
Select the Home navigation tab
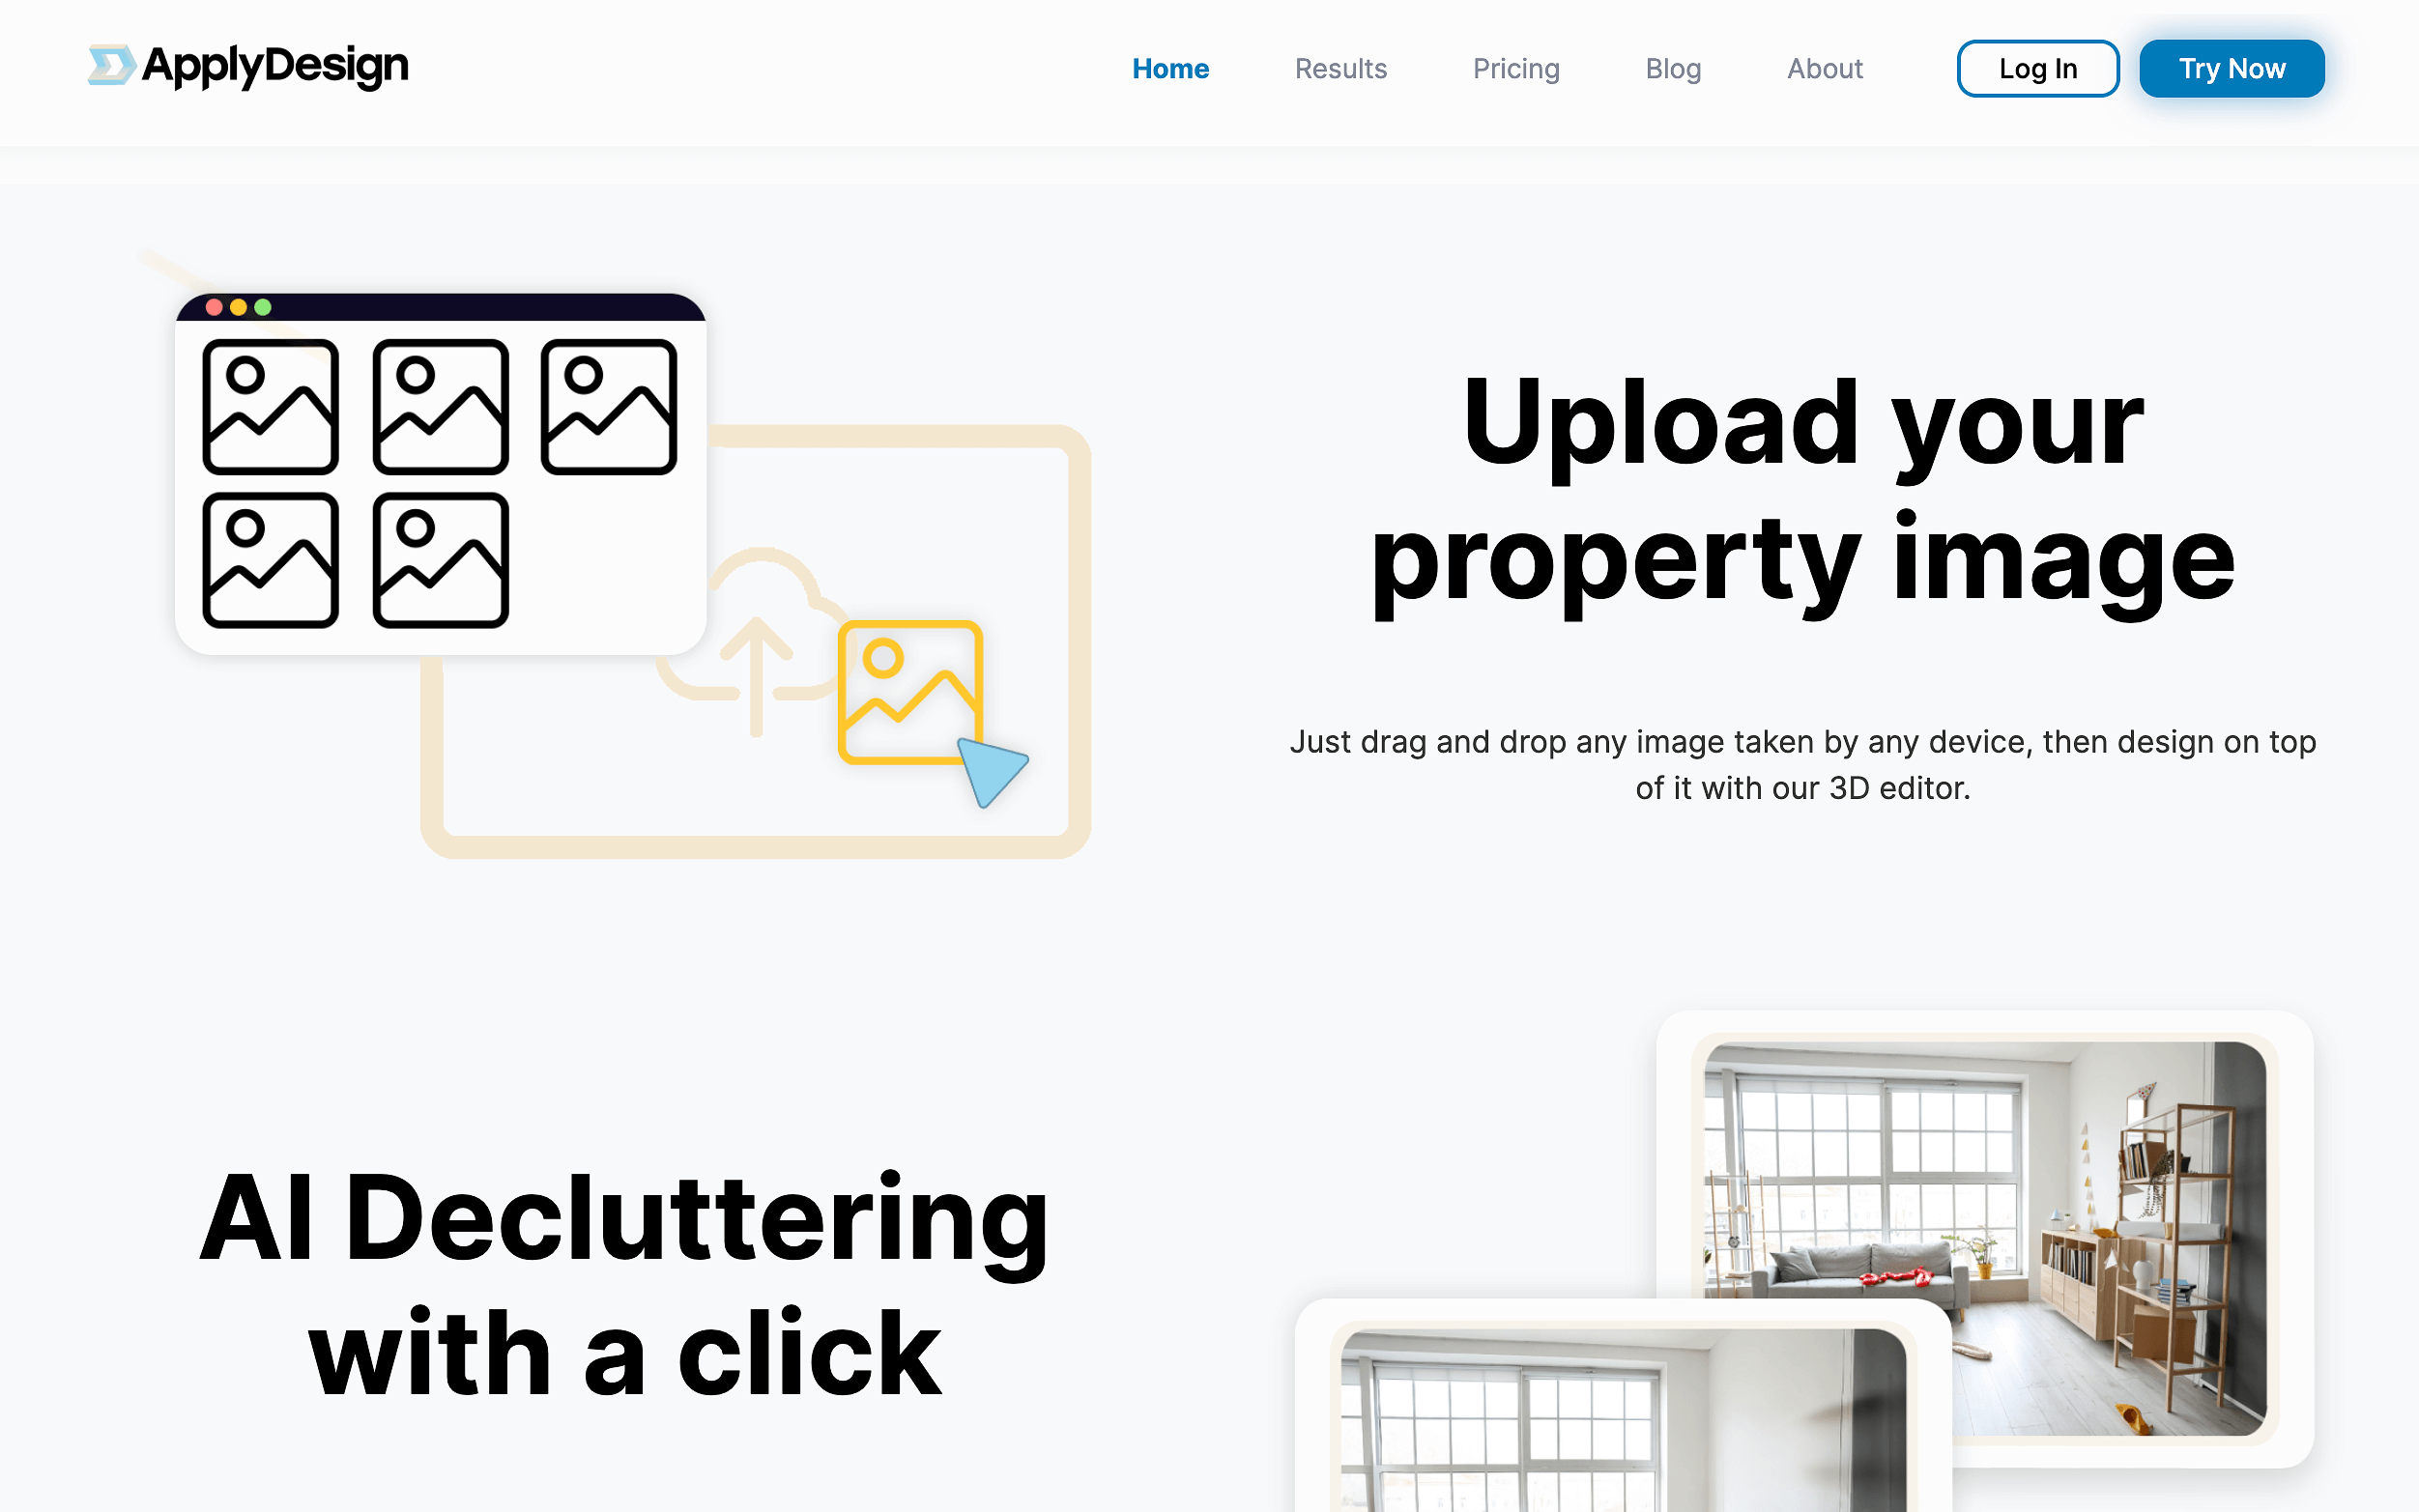tap(1170, 70)
